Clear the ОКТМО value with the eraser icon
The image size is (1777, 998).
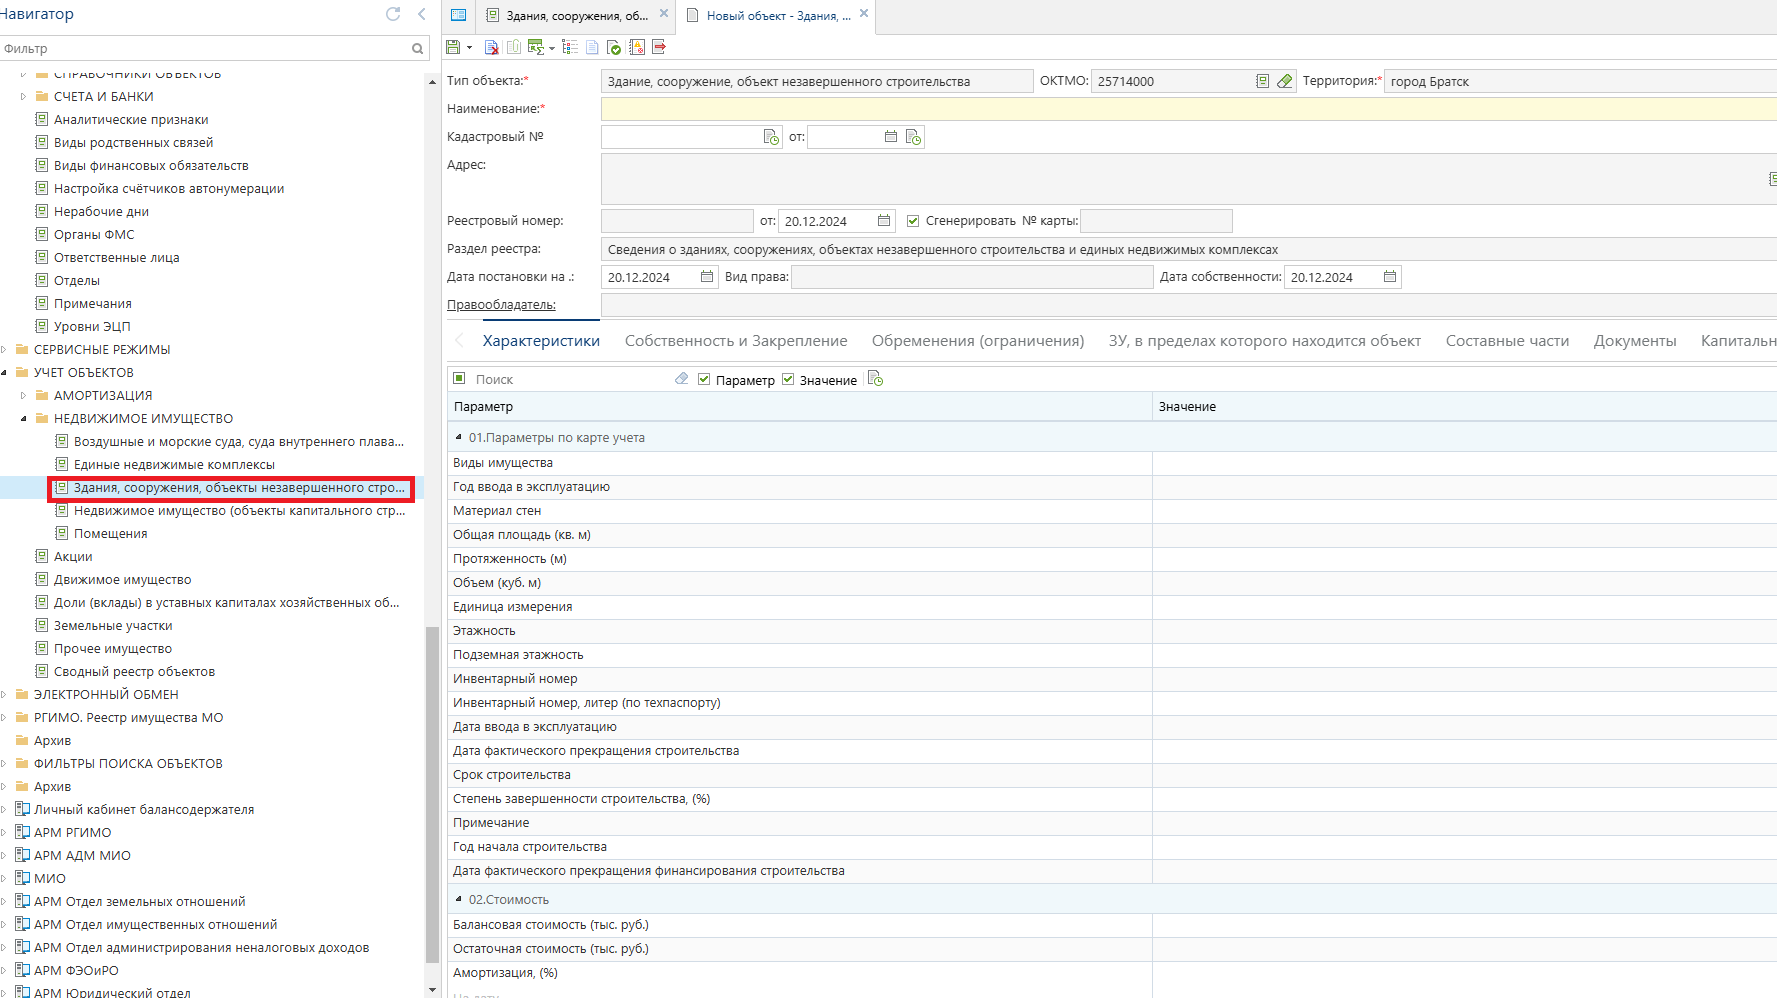click(1285, 81)
